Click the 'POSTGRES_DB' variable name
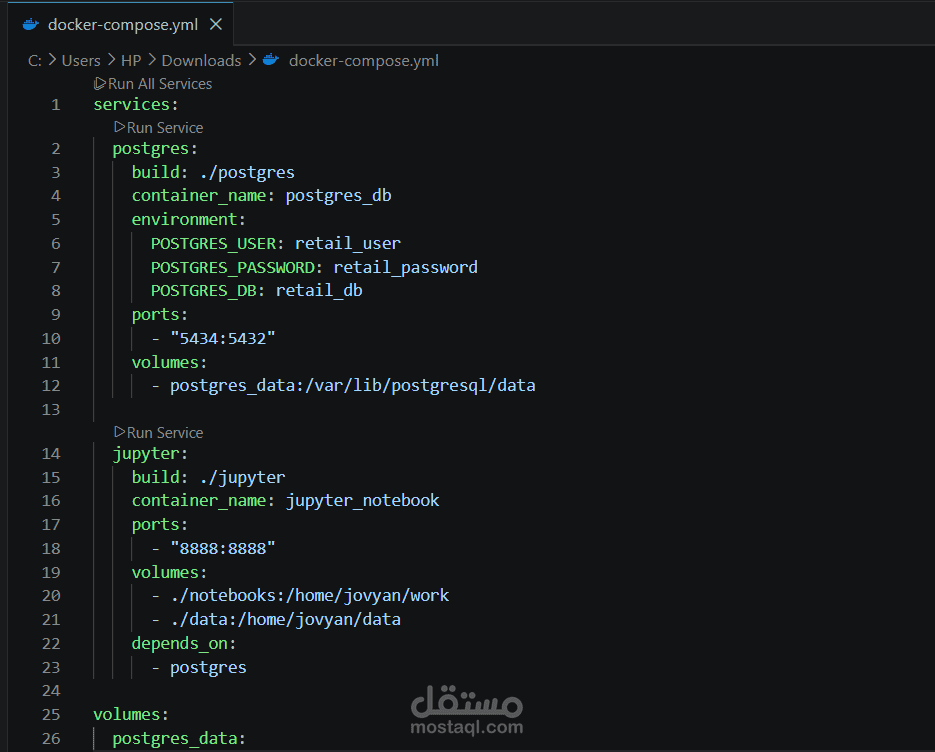 point(204,291)
